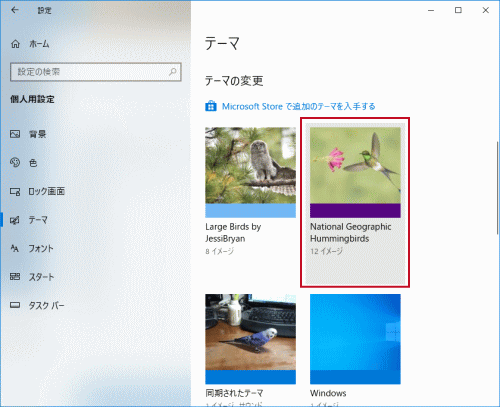Click the "National Geographic Hummingbirds" theme name

point(351,233)
